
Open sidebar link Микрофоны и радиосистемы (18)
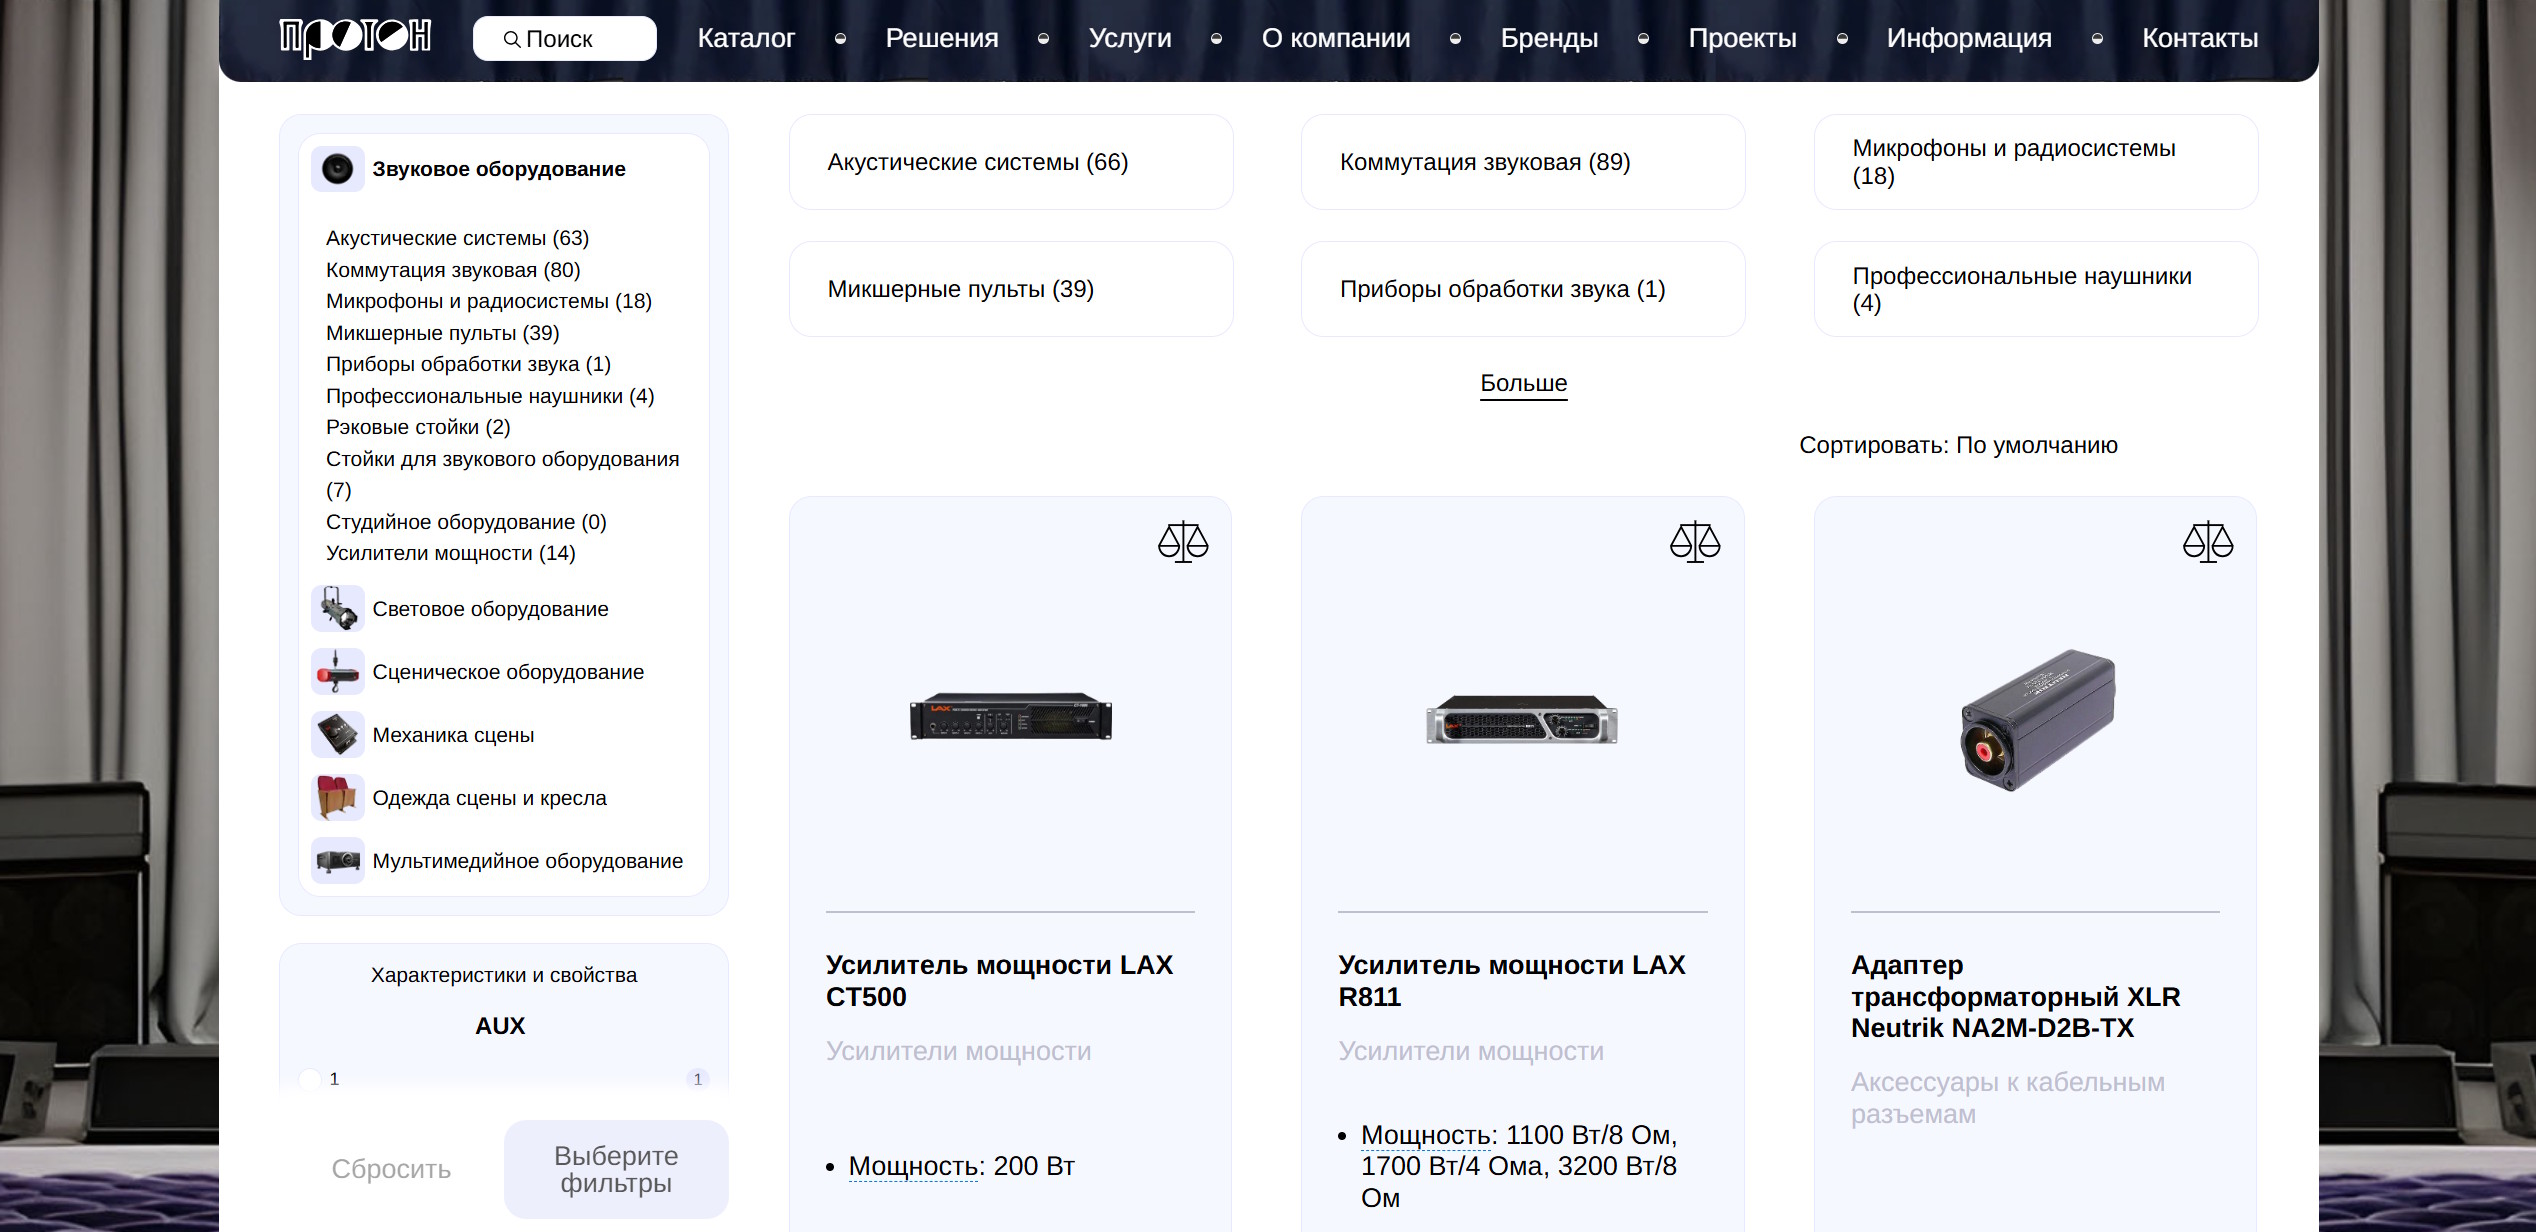489,301
